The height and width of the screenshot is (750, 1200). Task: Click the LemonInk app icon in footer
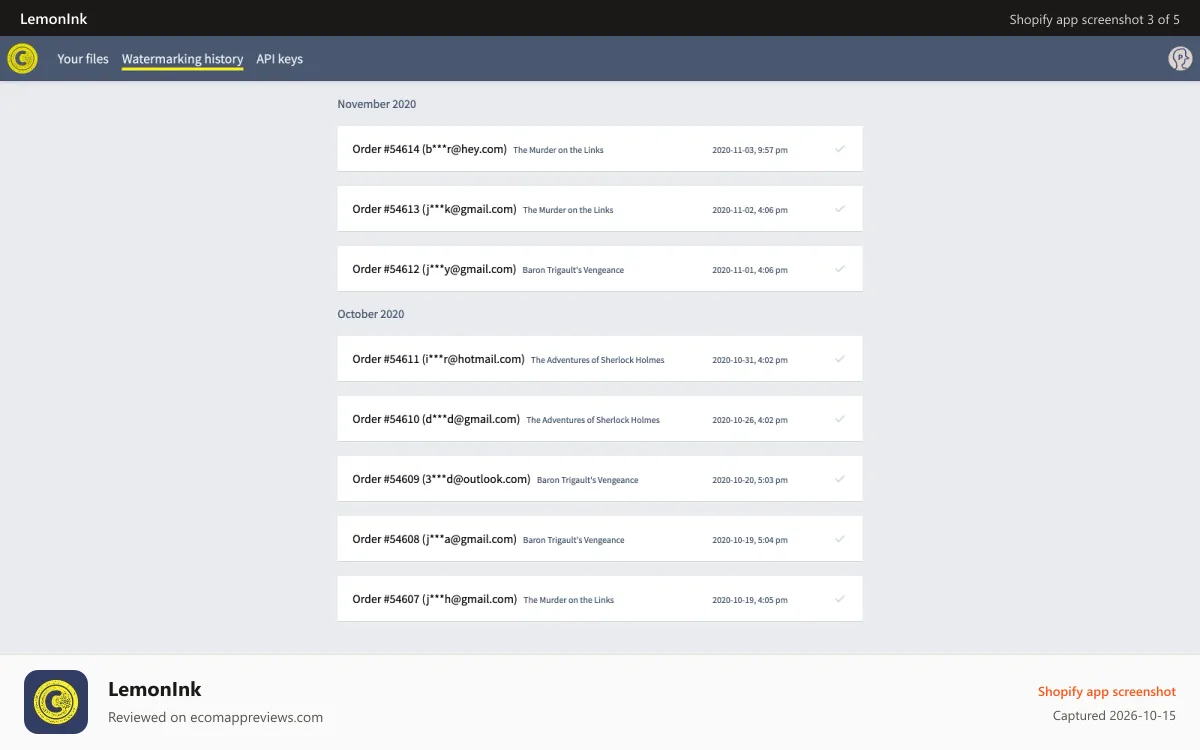click(56, 702)
